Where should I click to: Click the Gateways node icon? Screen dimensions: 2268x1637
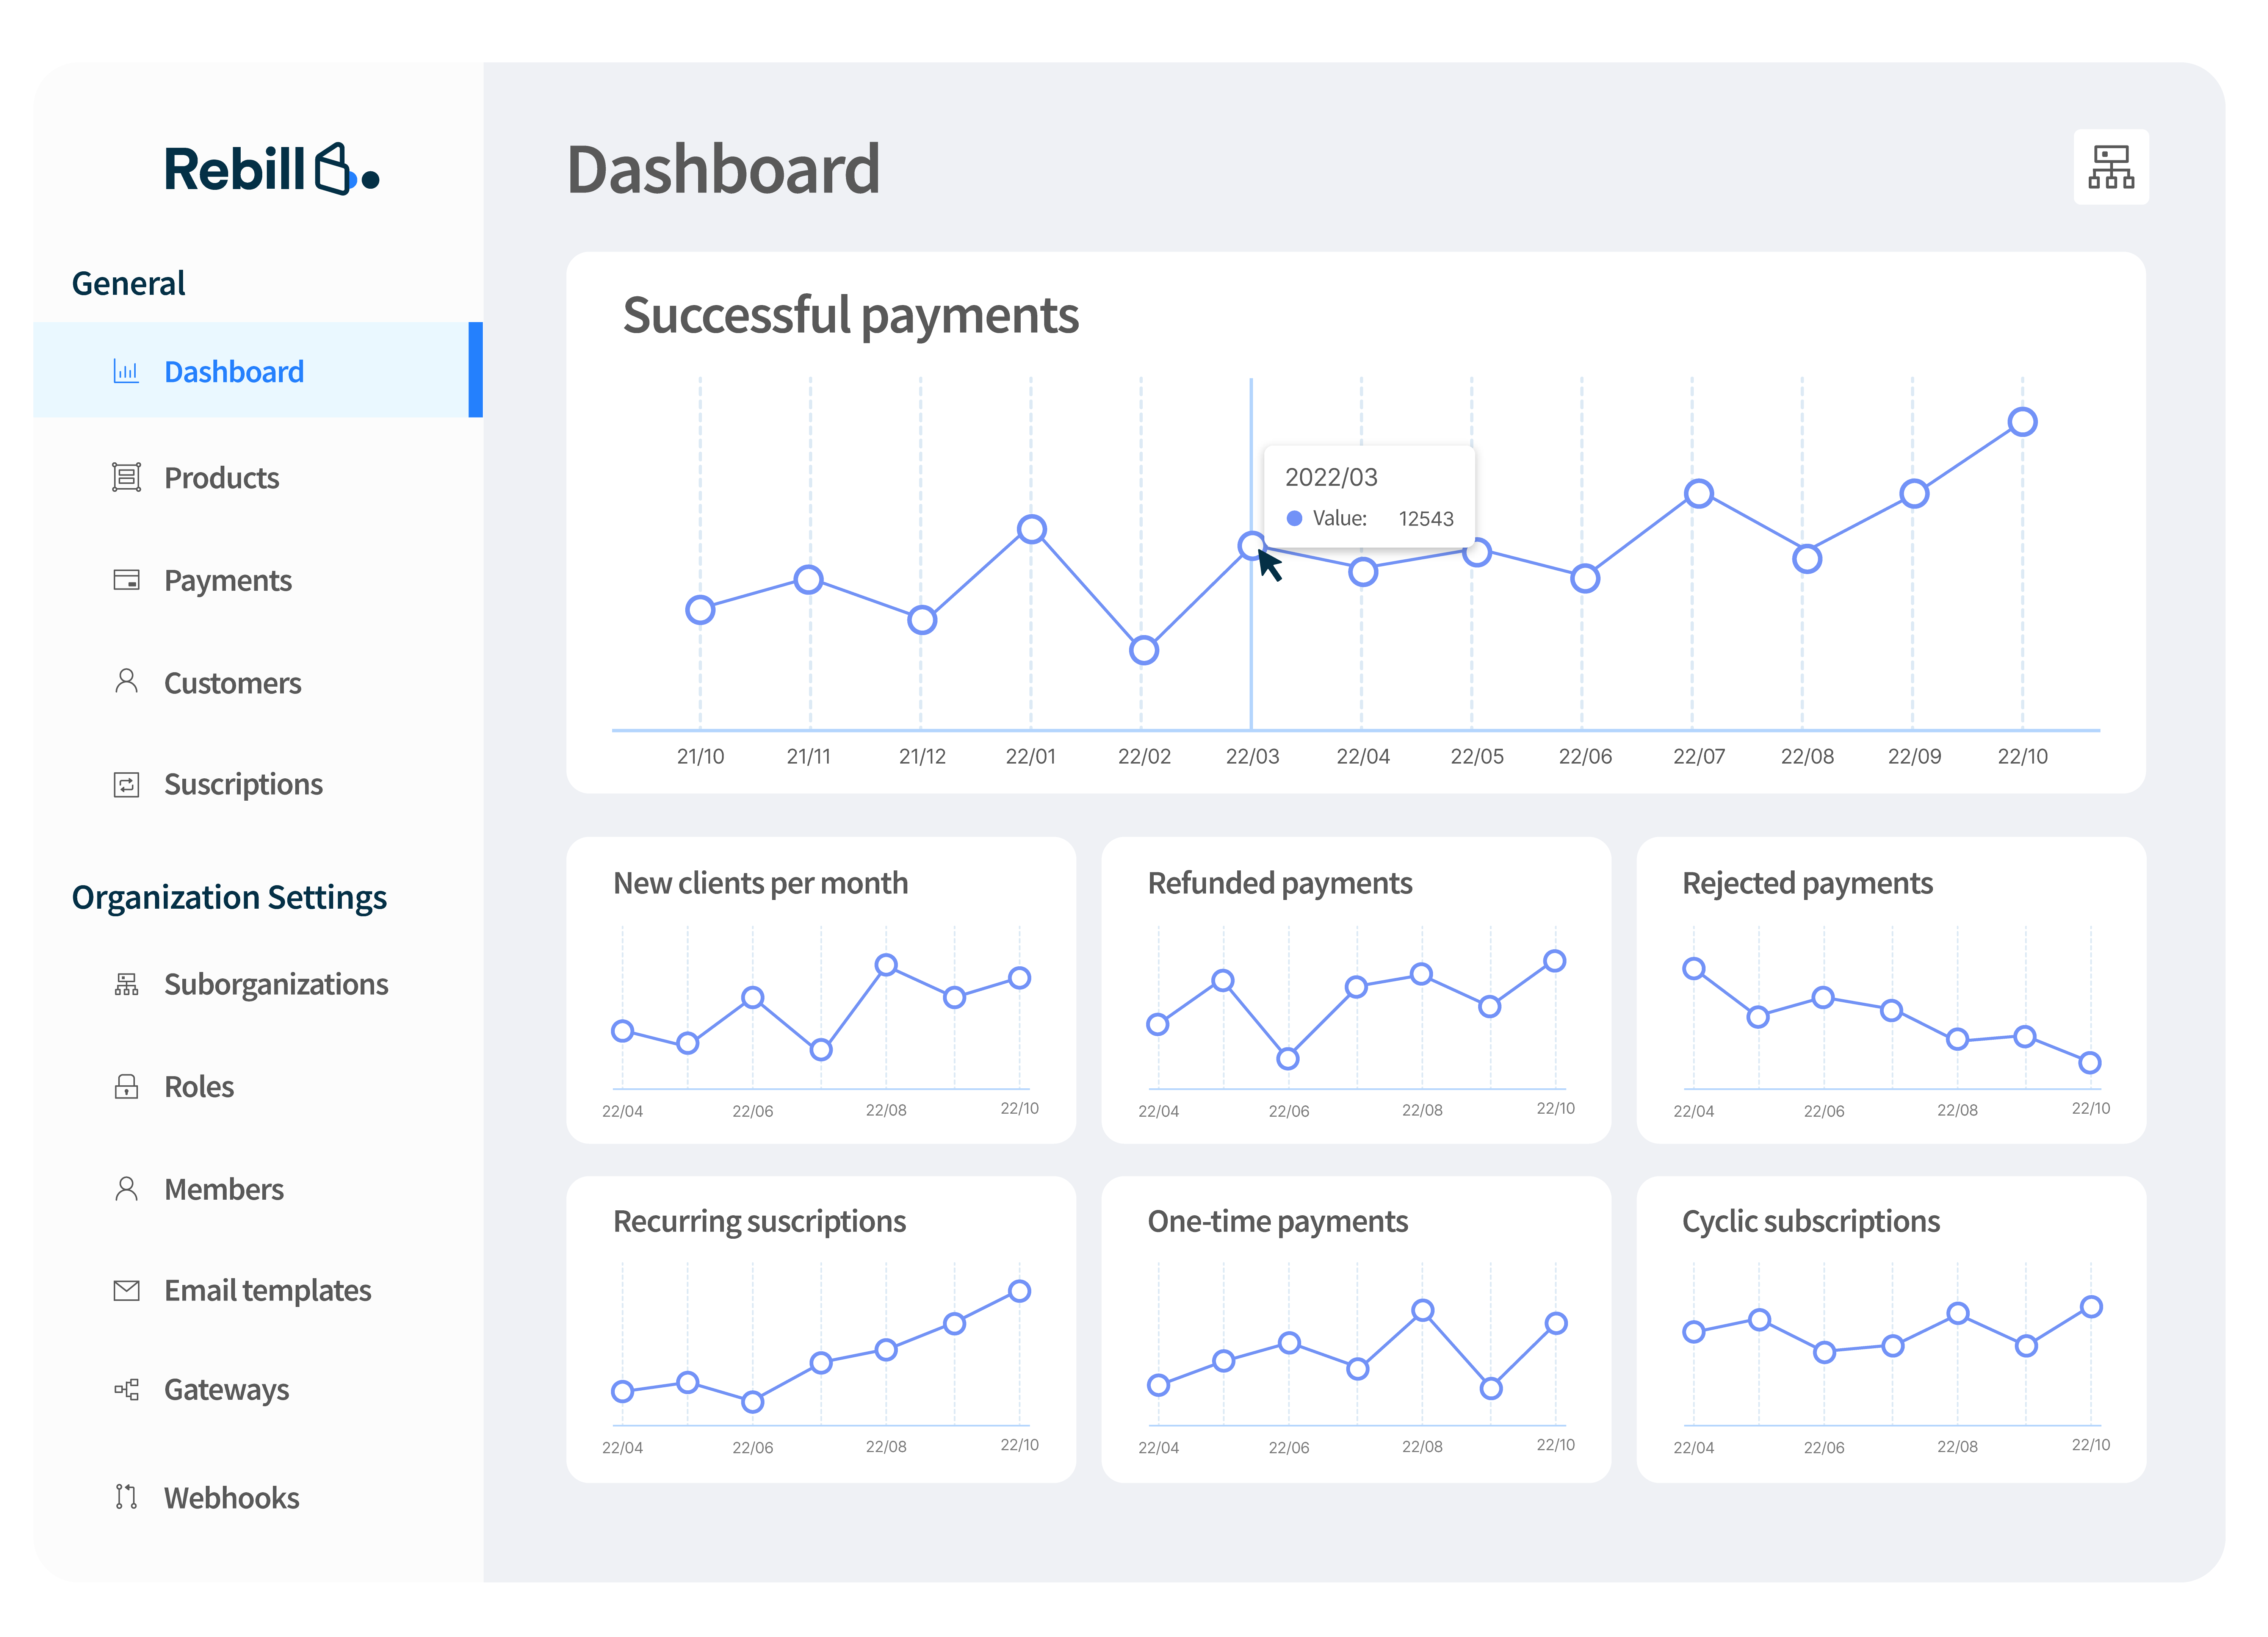pos(126,1389)
